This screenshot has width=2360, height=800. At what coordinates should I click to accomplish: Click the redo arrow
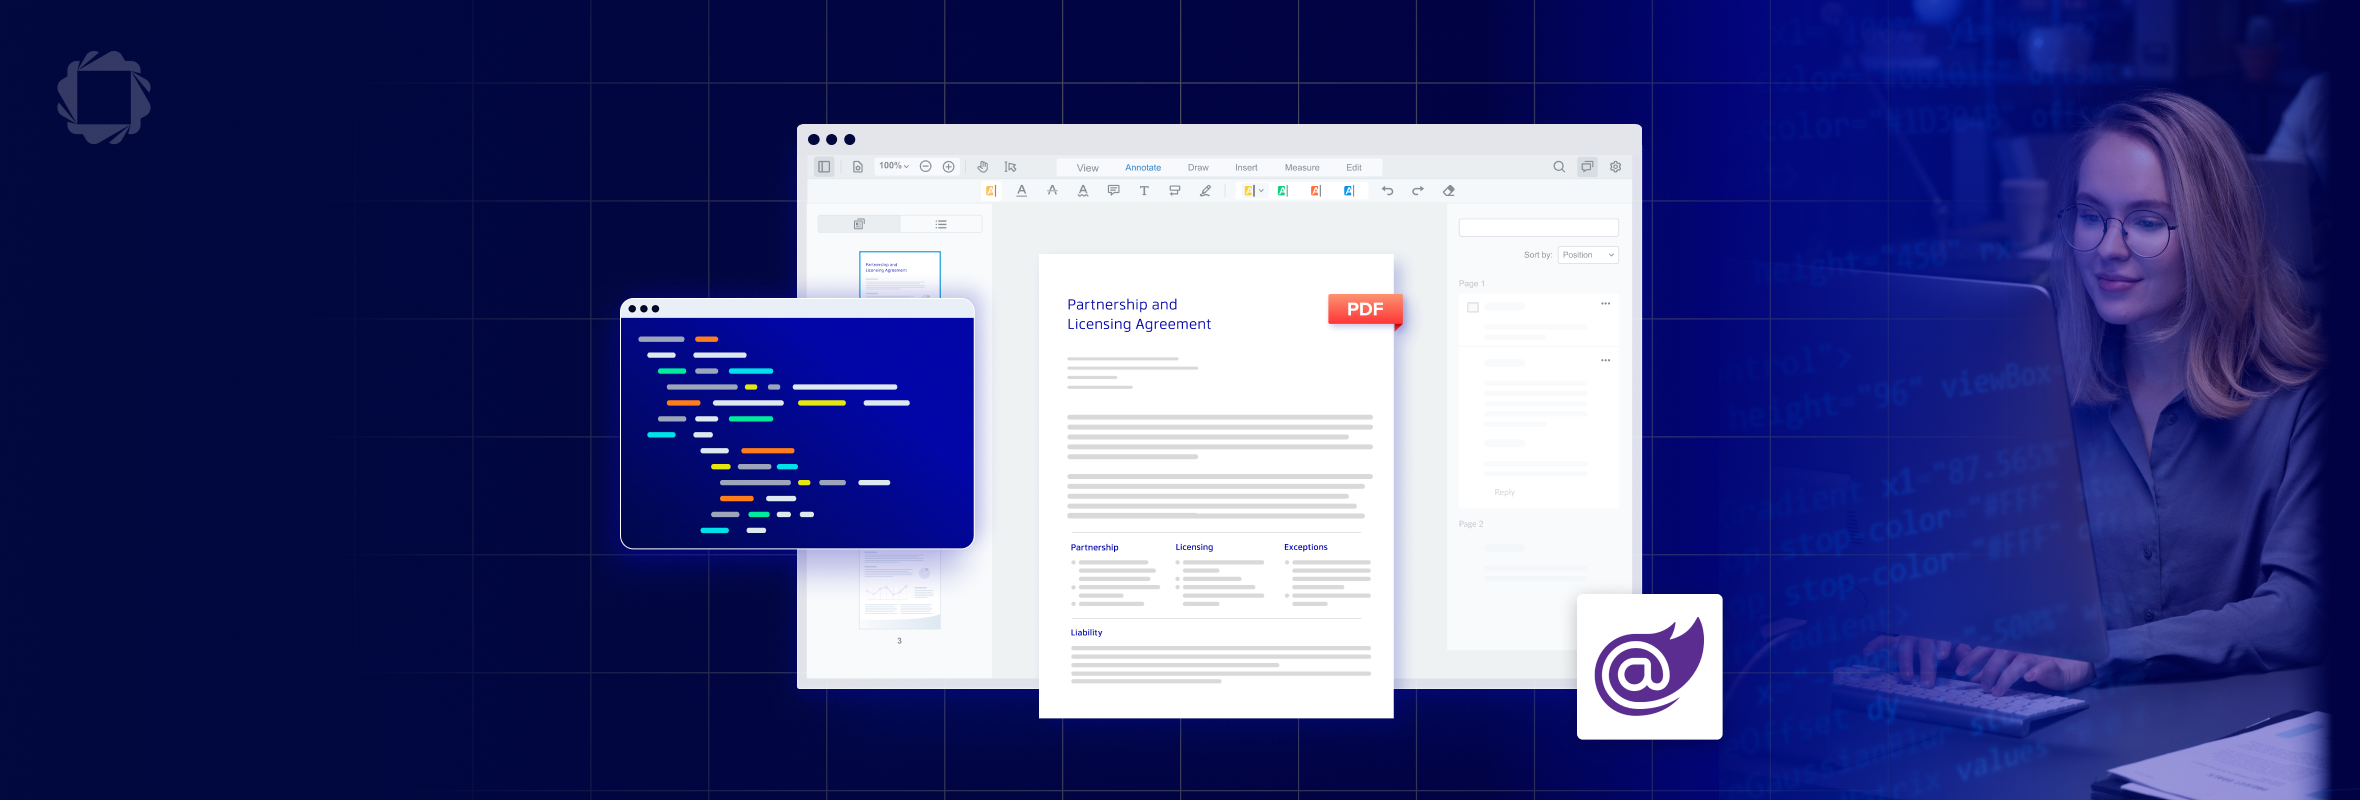[1418, 191]
